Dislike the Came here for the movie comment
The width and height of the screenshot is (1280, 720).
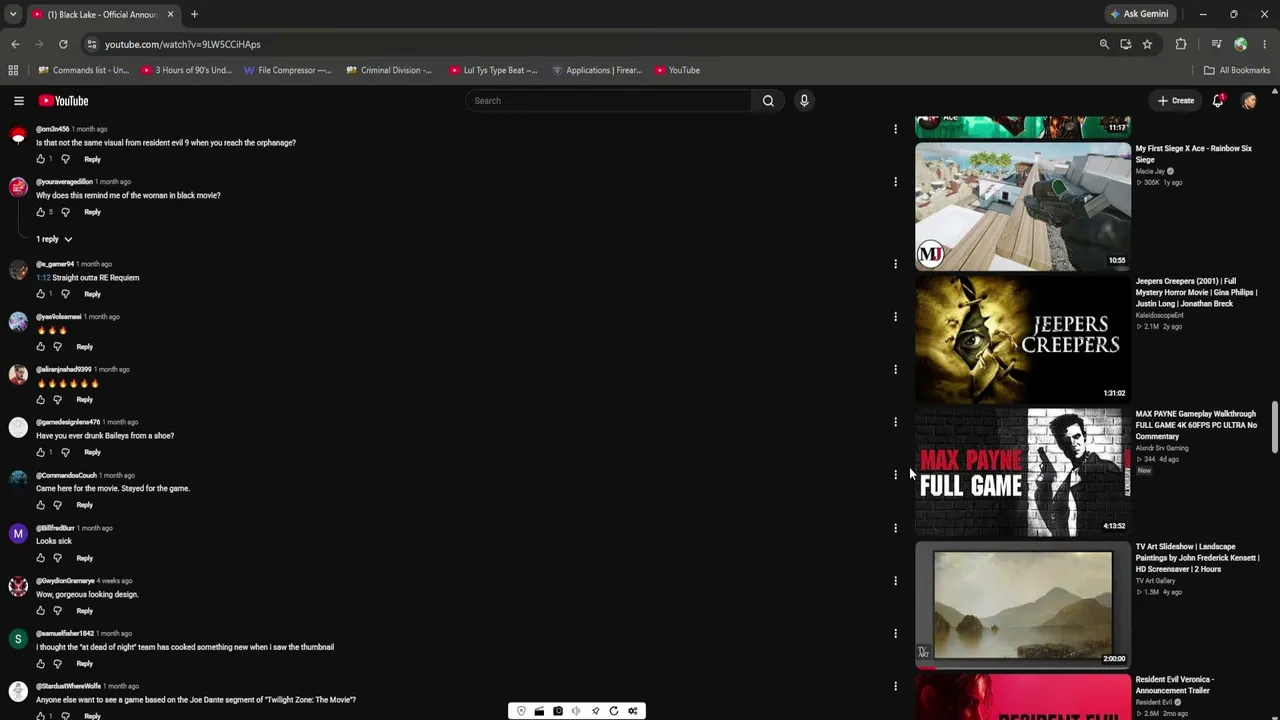(58, 505)
